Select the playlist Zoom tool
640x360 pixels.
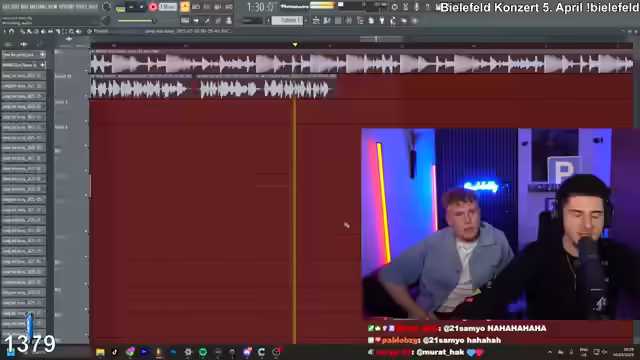[x=71, y=31]
